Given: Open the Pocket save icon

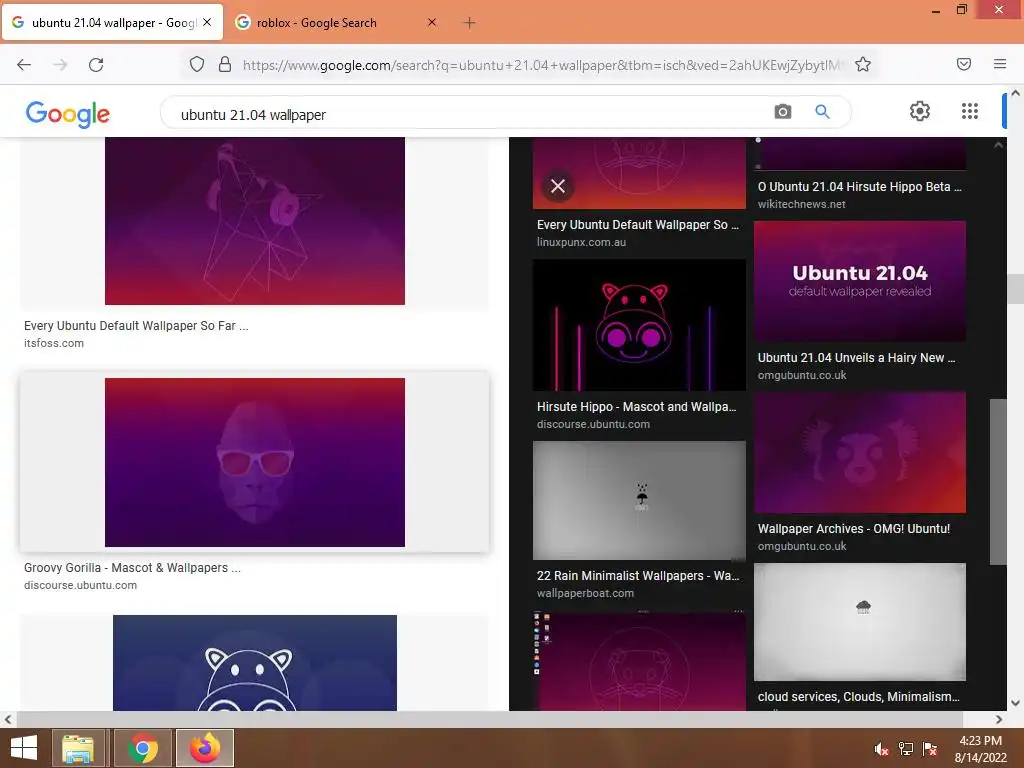Looking at the screenshot, I should coord(964,64).
